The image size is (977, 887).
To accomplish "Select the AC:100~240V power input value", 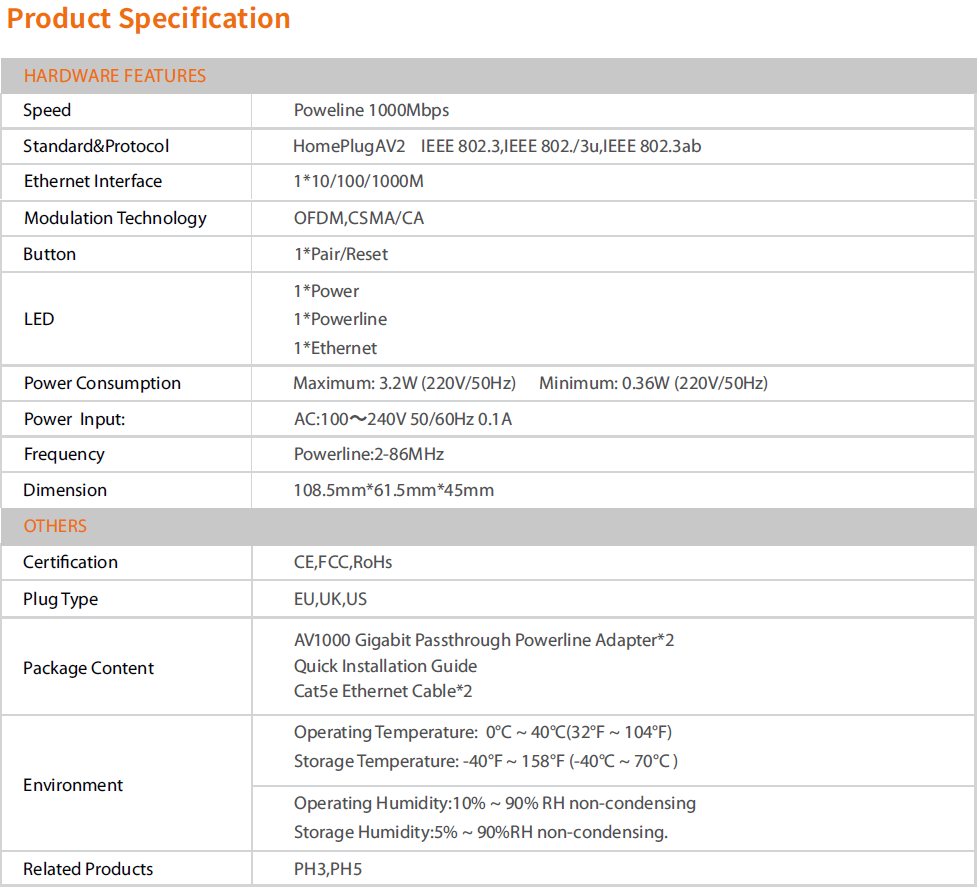I will (x=403, y=419).
